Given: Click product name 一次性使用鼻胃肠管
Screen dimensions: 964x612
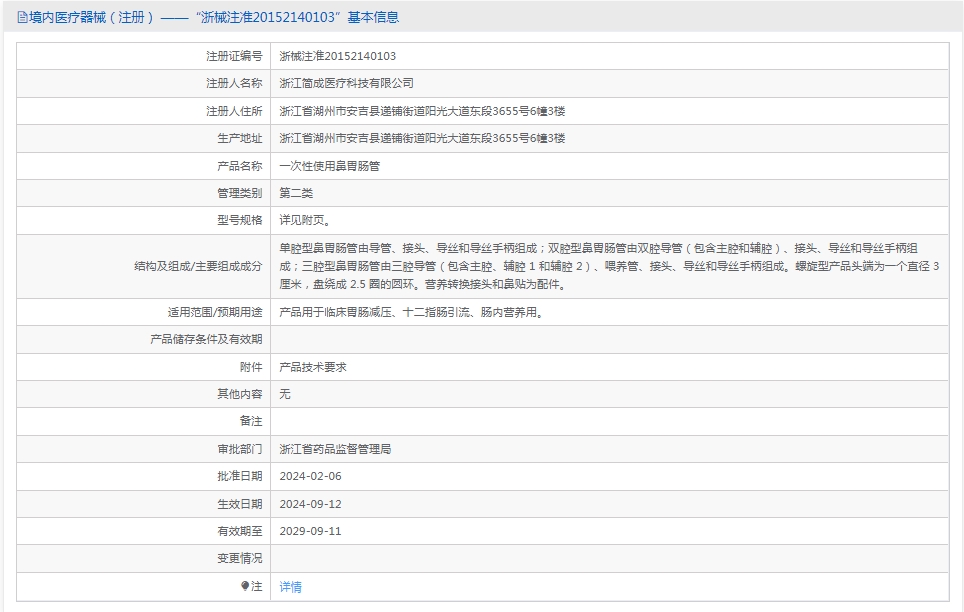Looking at the screenshot, I should (330, 166).
